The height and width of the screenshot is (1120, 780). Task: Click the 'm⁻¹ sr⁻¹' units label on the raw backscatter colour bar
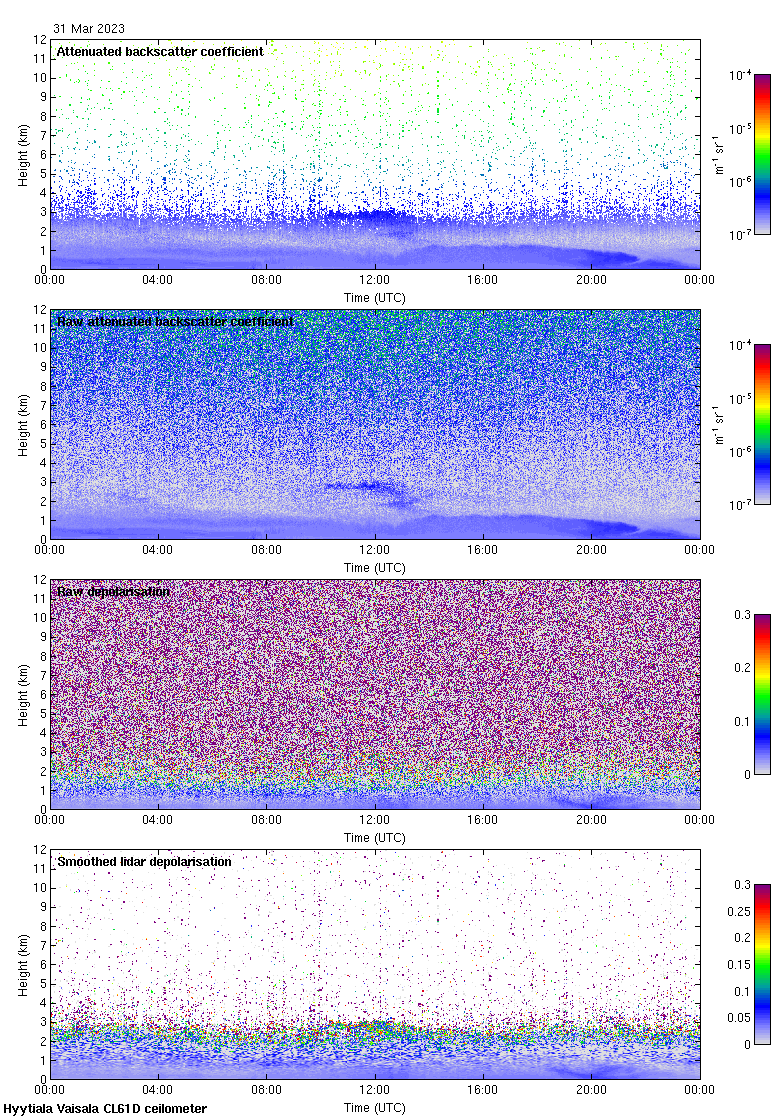719,424
